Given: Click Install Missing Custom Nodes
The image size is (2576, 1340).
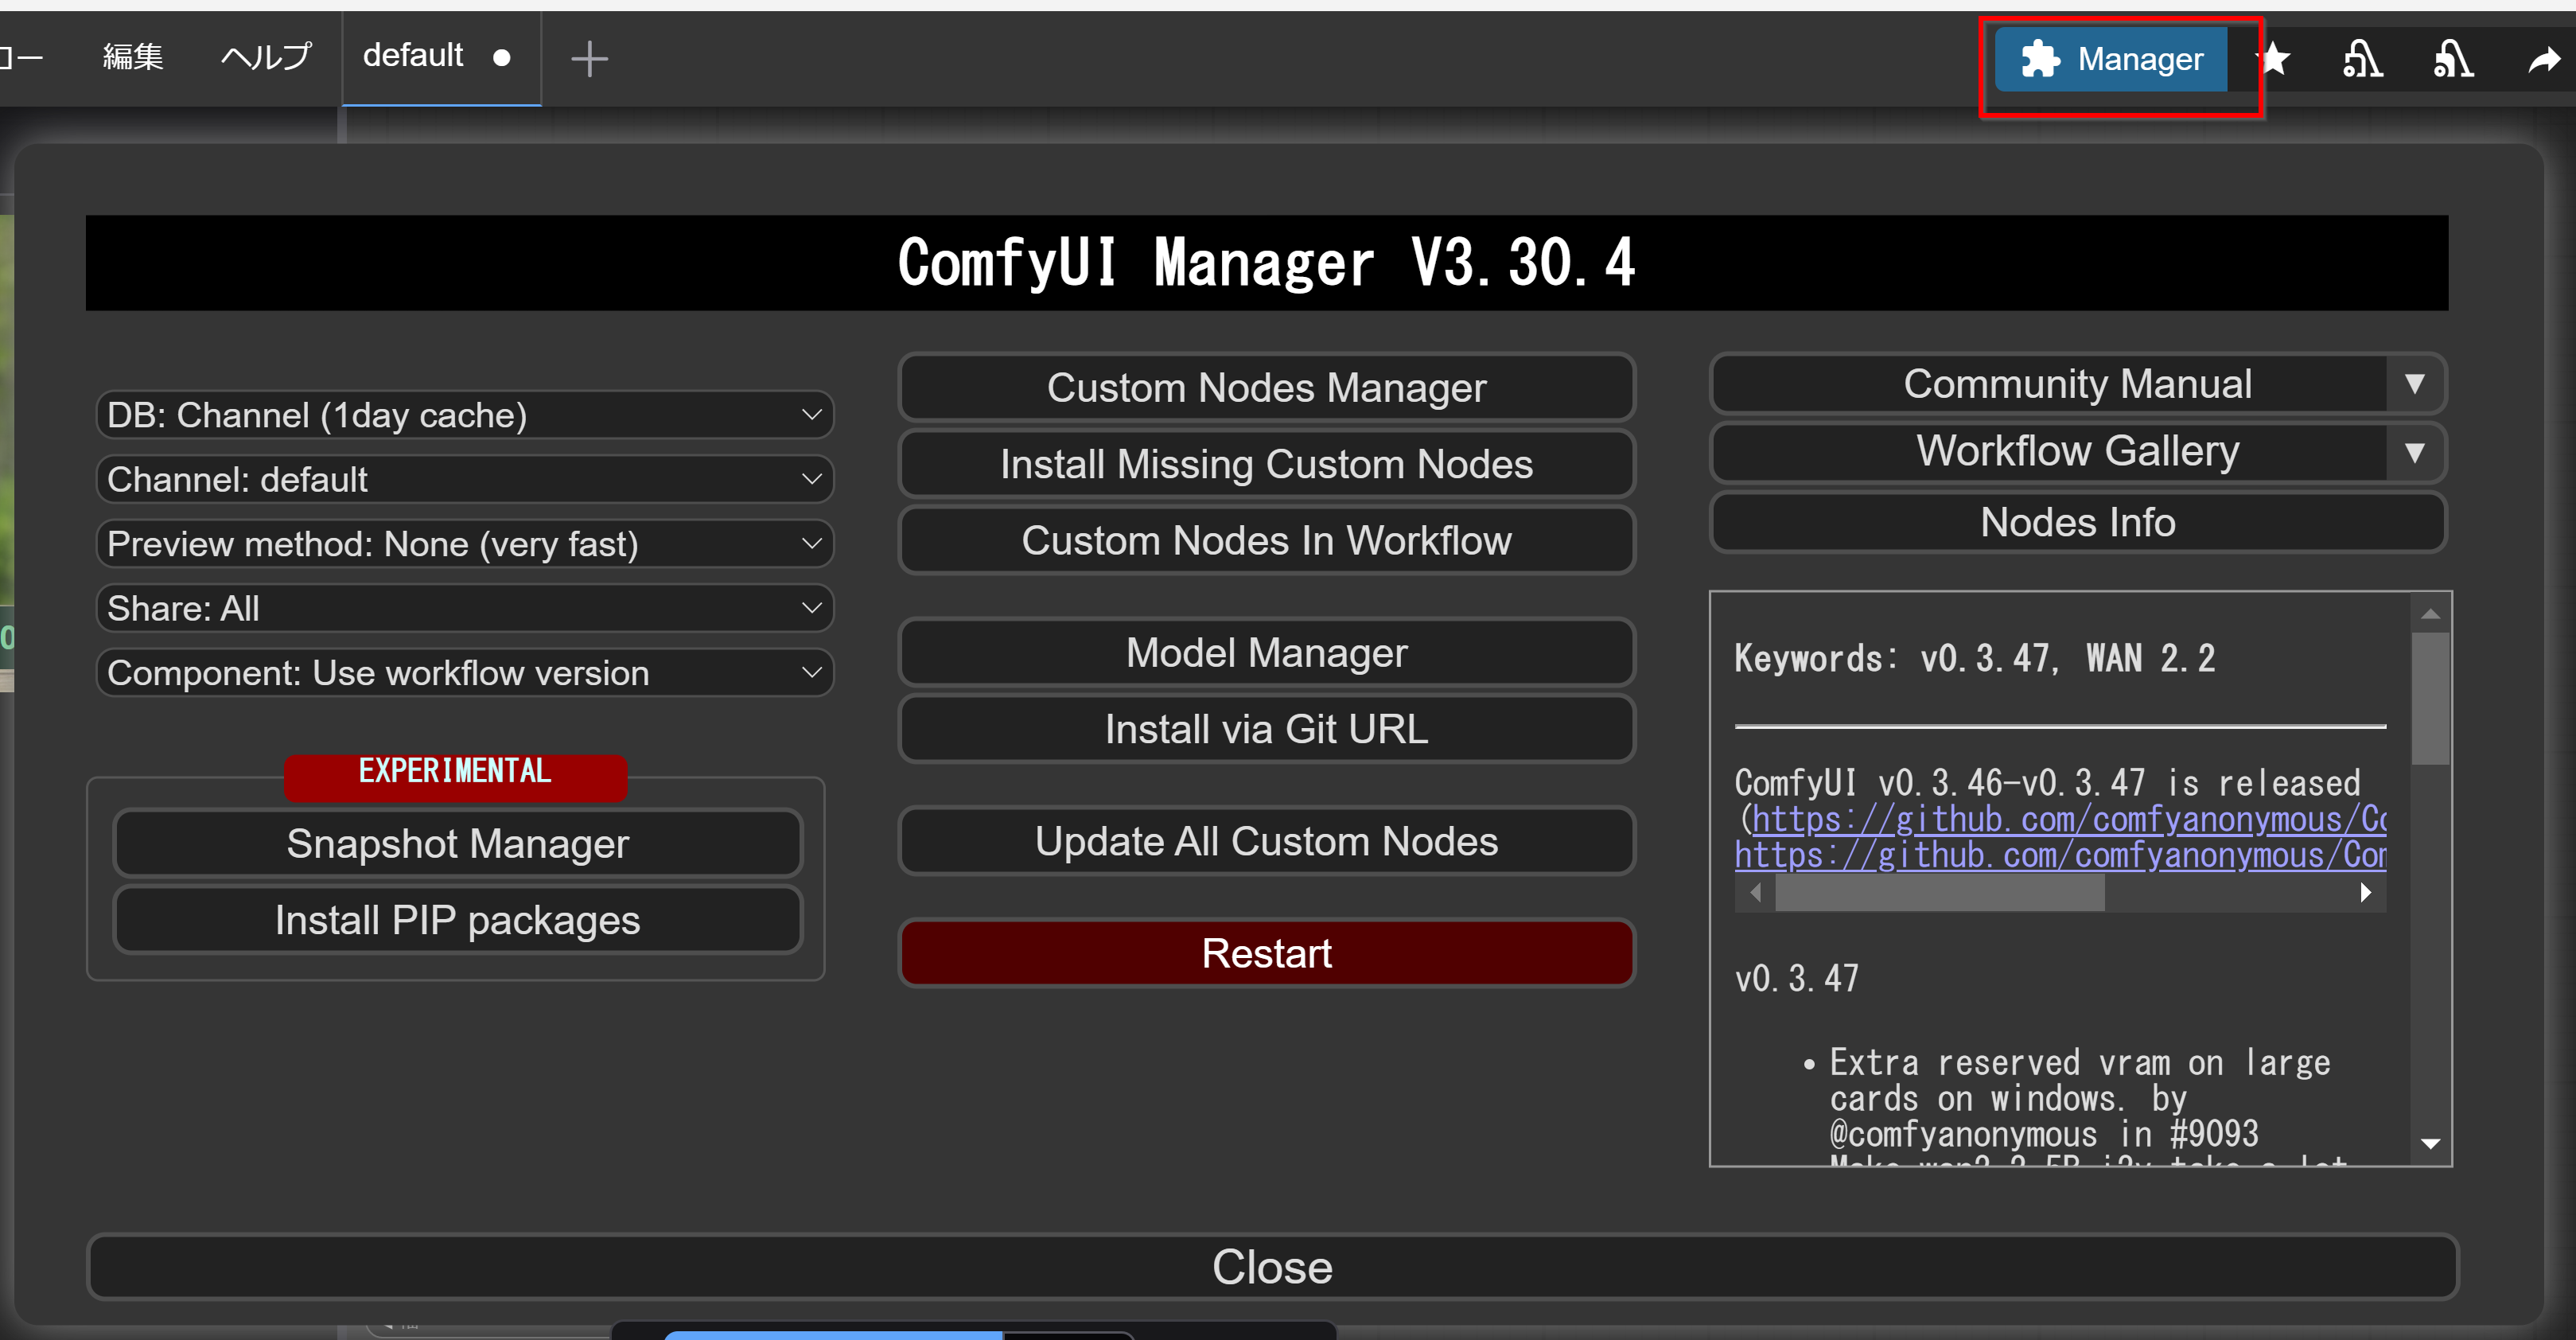Looking at the screenshot, I should click(1266, 464).
